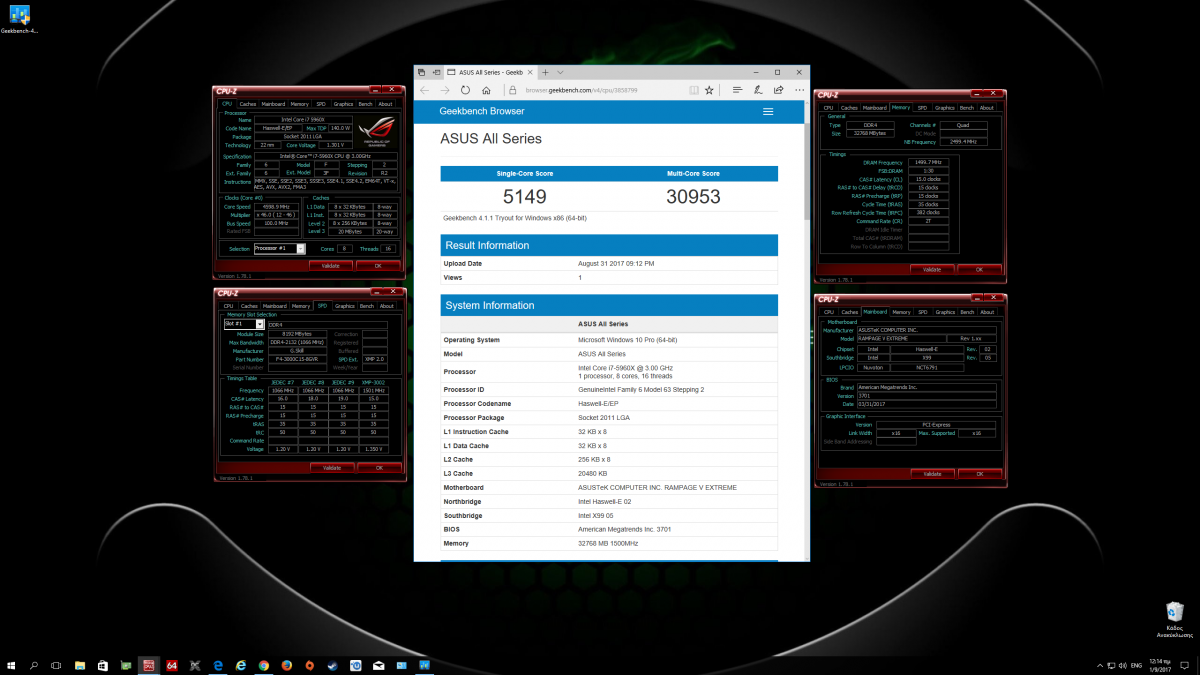The width and height of the screenshot is (1200, 675).
Task: Refresh the Geekbench page in Edge
Action: coord(466,89)
